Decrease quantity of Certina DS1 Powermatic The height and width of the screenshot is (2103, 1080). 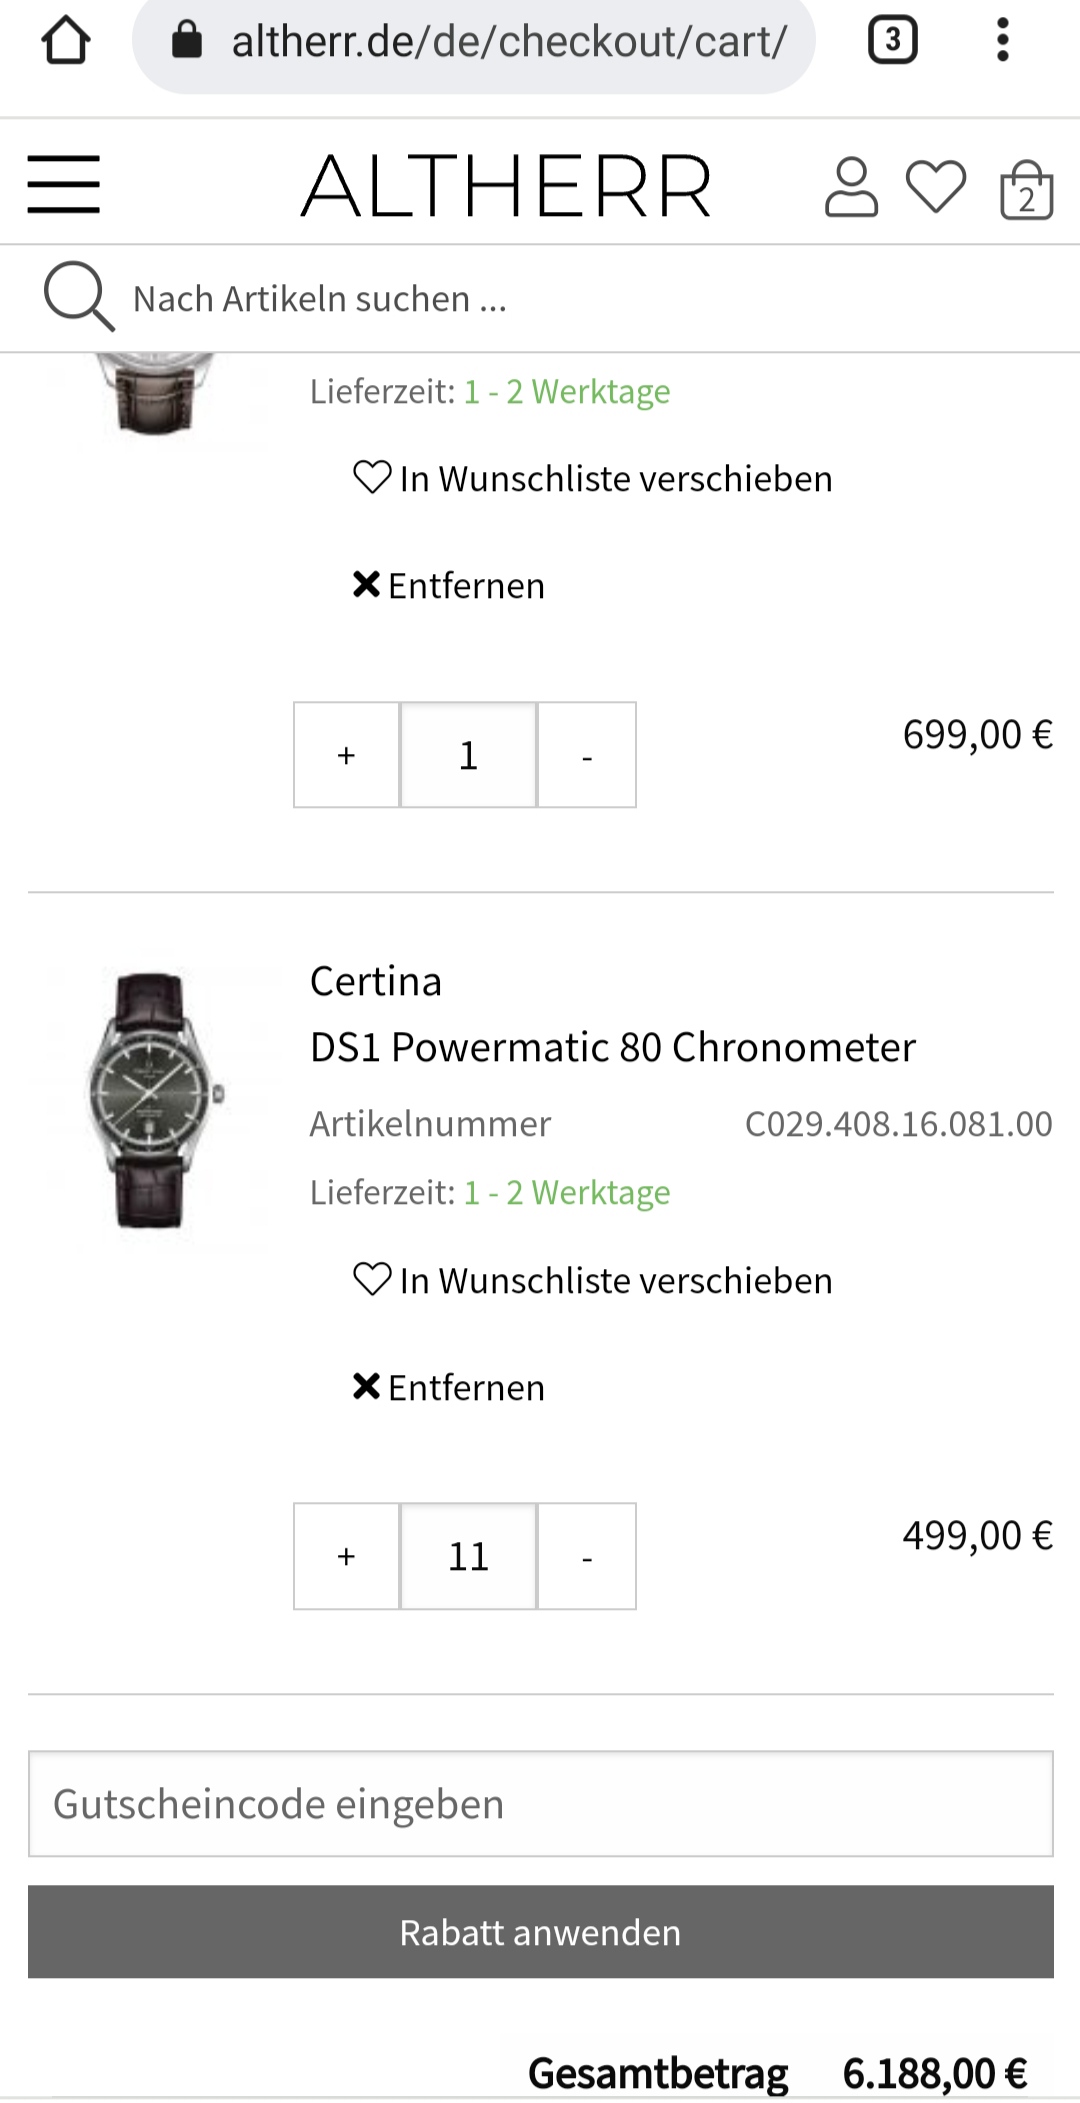click(587, 1556)
